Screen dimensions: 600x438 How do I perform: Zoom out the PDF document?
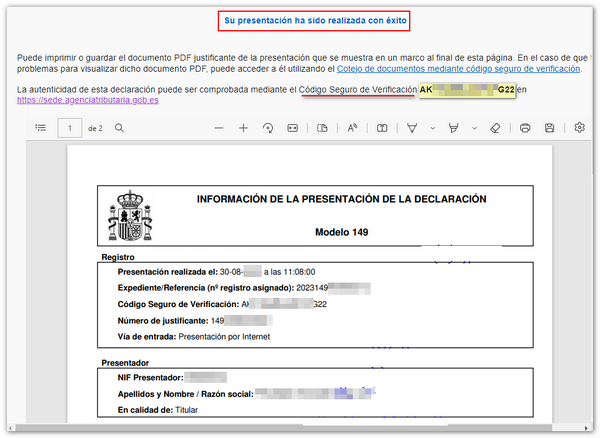point(218,128)
